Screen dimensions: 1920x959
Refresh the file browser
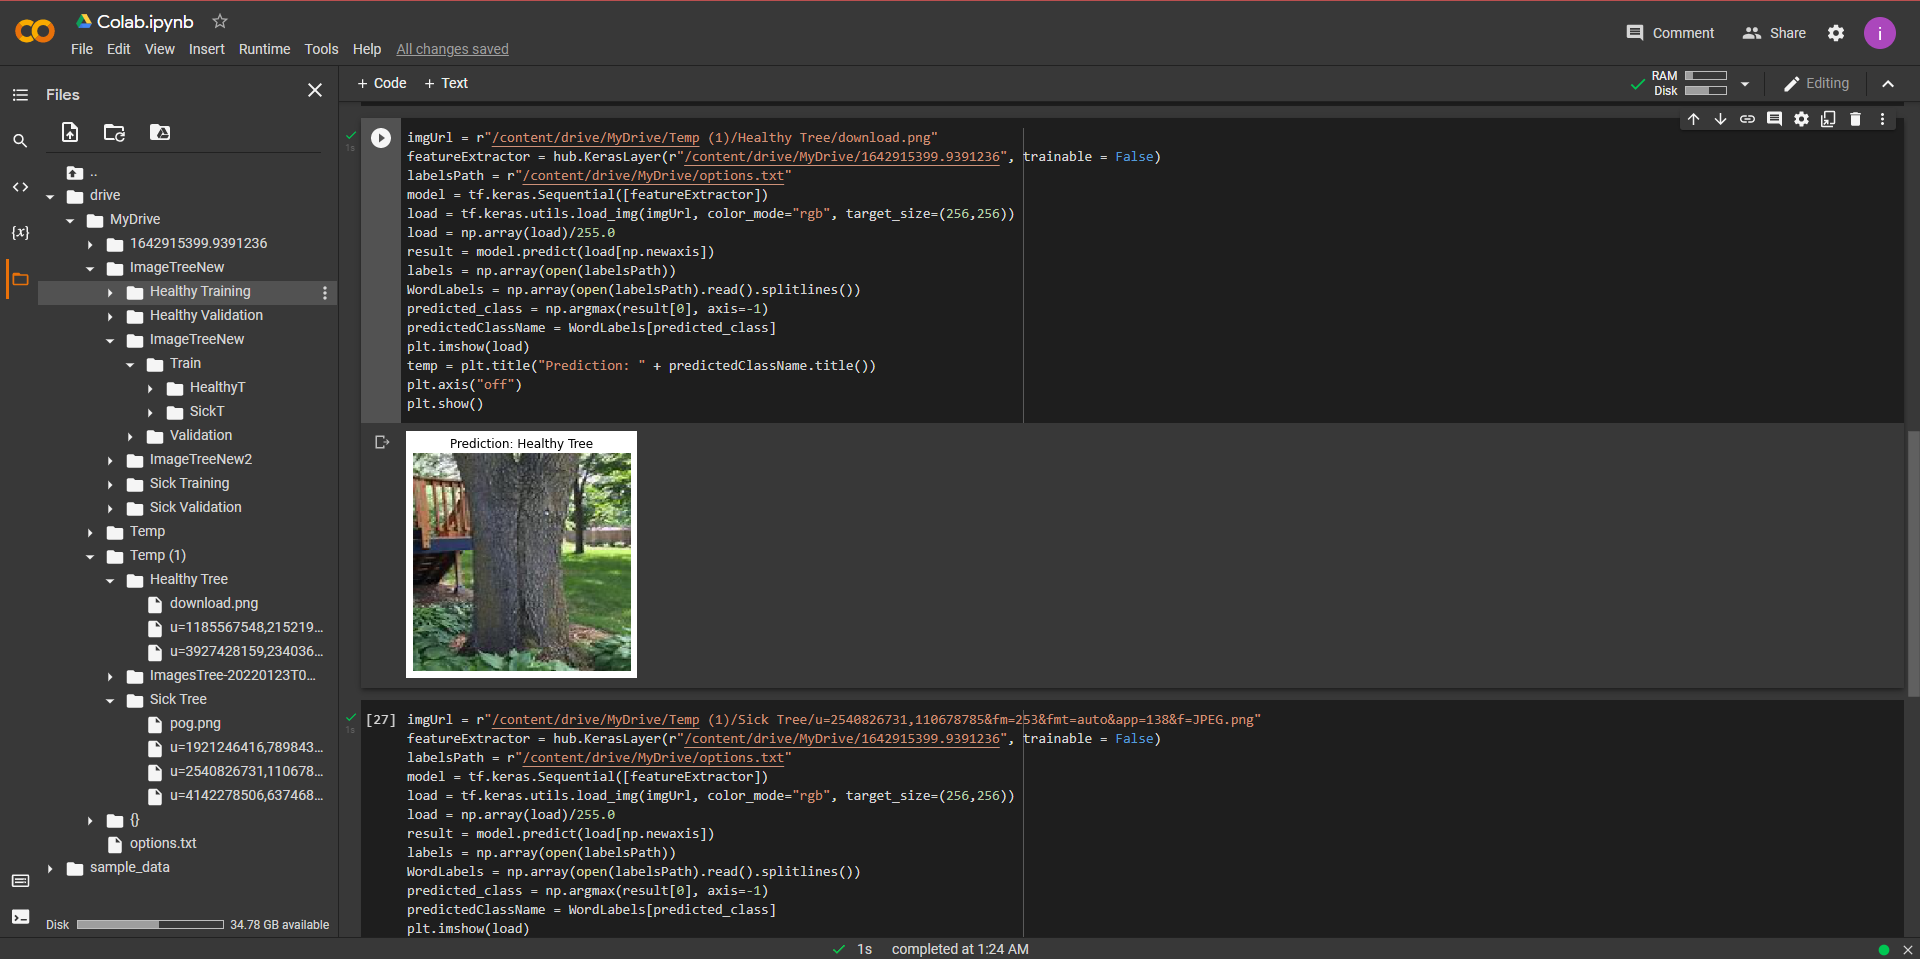click(115, 132)
